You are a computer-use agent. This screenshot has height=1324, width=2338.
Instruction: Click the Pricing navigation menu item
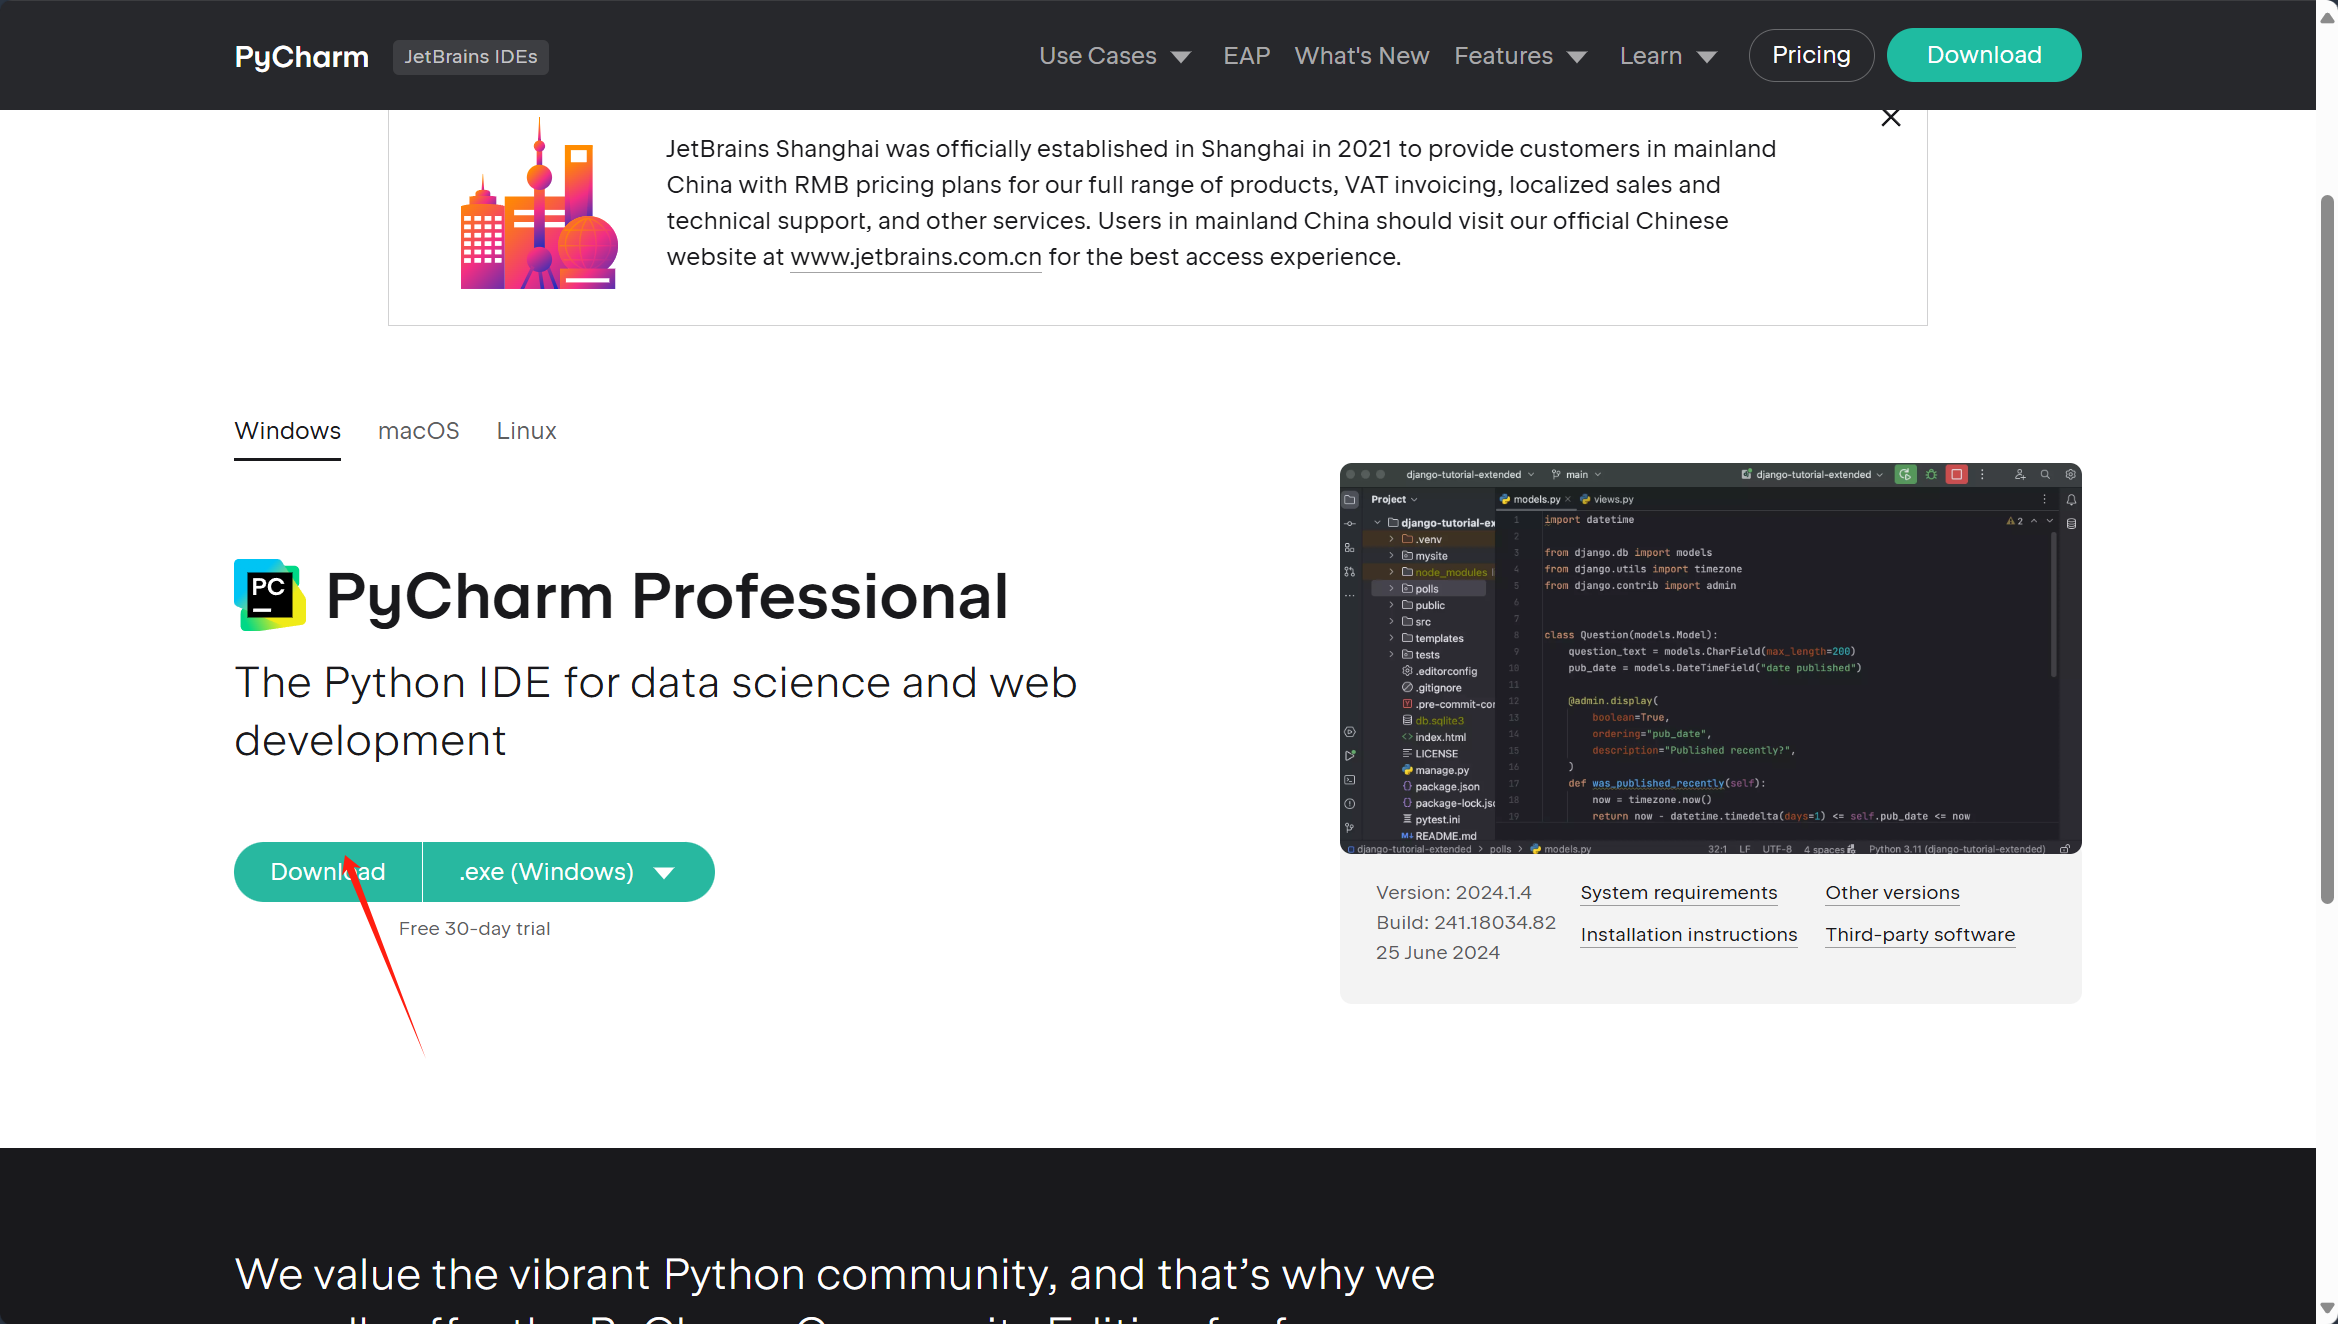click(1811, 55)
